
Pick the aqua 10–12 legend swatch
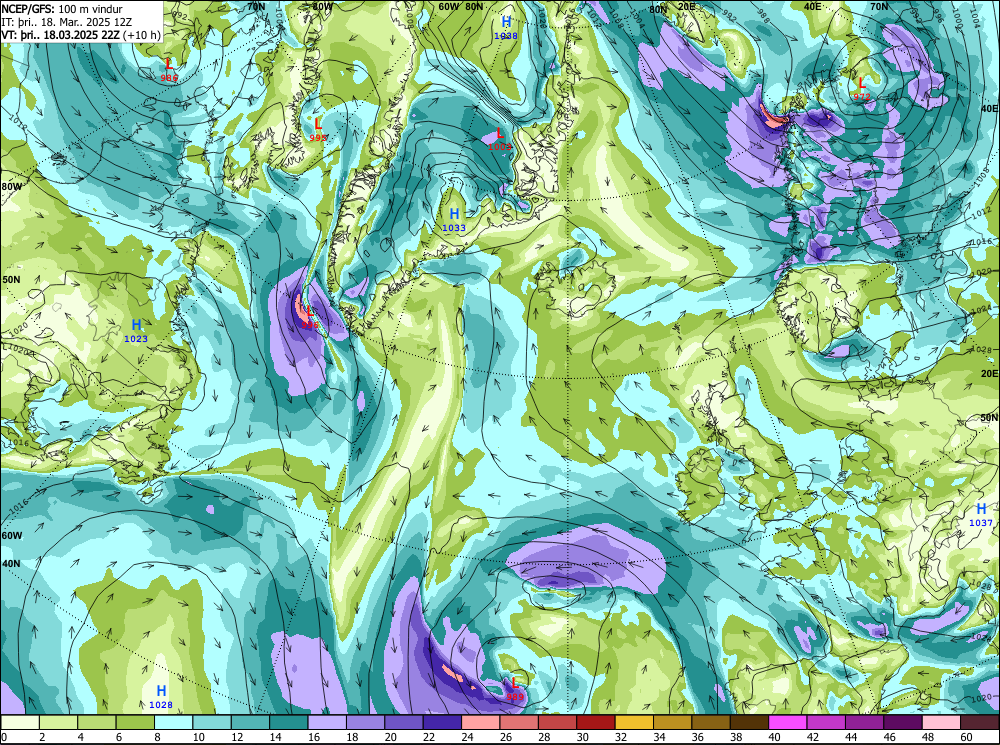(212, 722)
